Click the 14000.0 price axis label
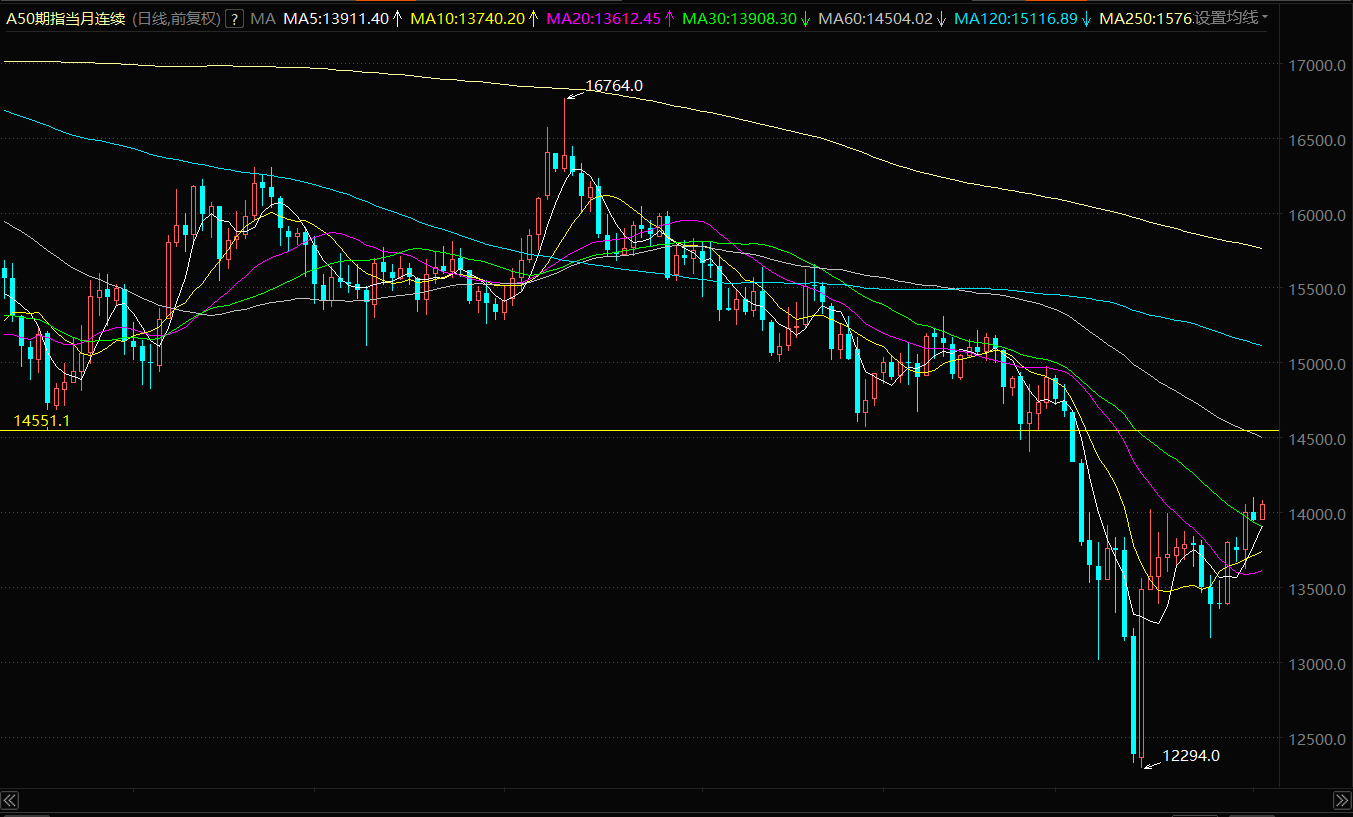1353x817 pixels. click(x=1315, y=514)
